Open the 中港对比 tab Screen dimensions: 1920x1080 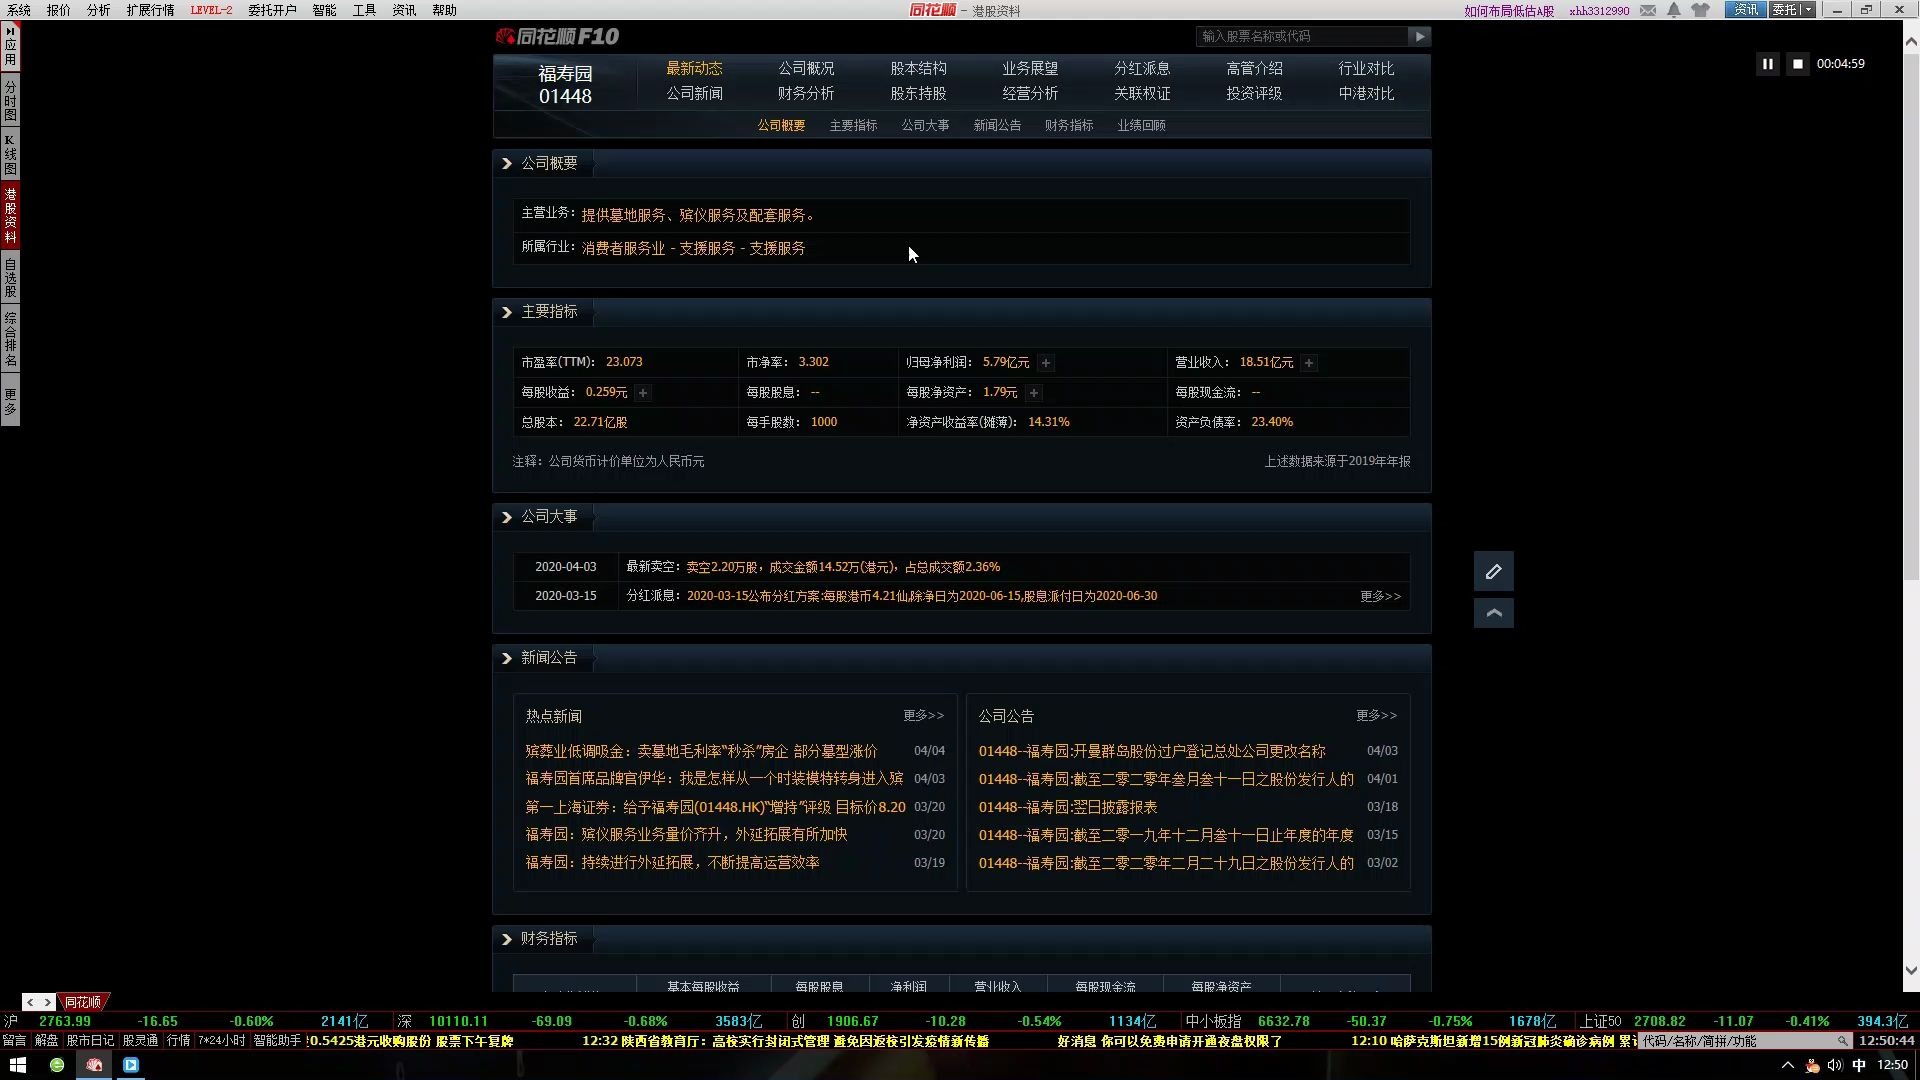pyautogui.click(x=1366, y=94)
